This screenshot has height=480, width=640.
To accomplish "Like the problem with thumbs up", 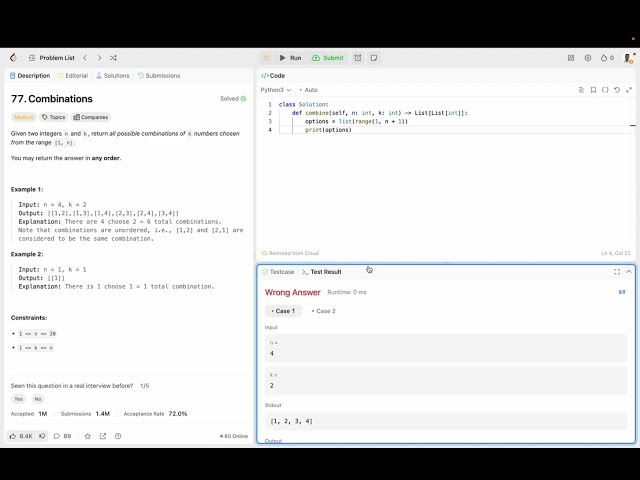I will coord(21,436).
